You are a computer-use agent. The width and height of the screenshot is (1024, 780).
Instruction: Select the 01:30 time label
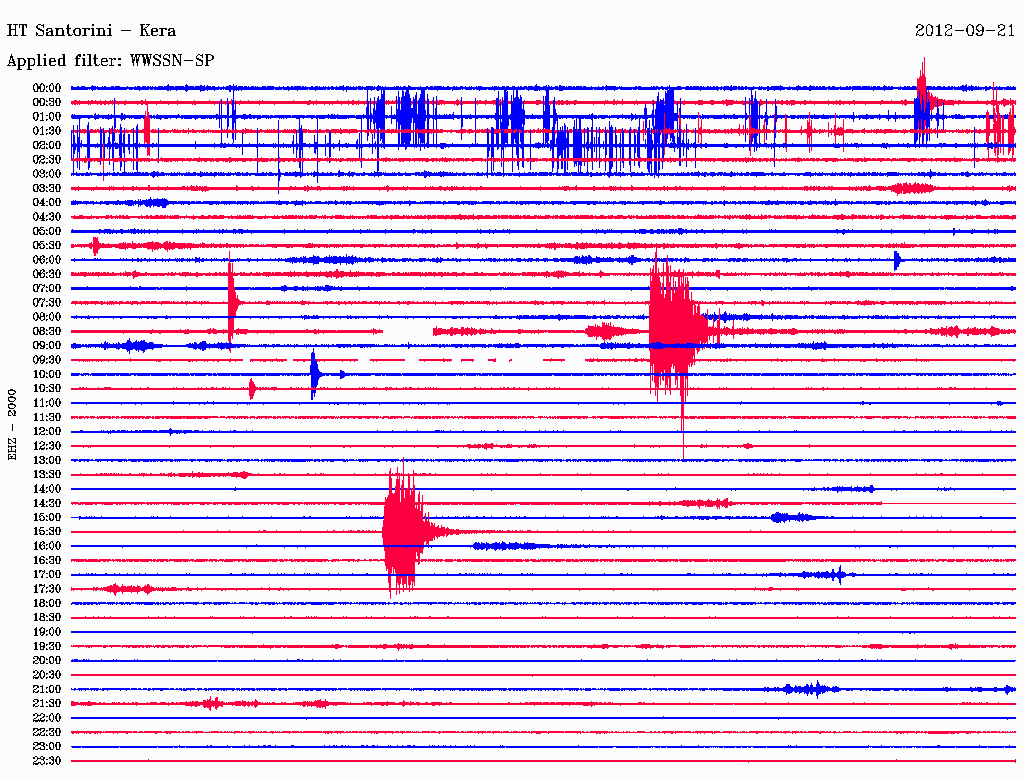[47, 131]
